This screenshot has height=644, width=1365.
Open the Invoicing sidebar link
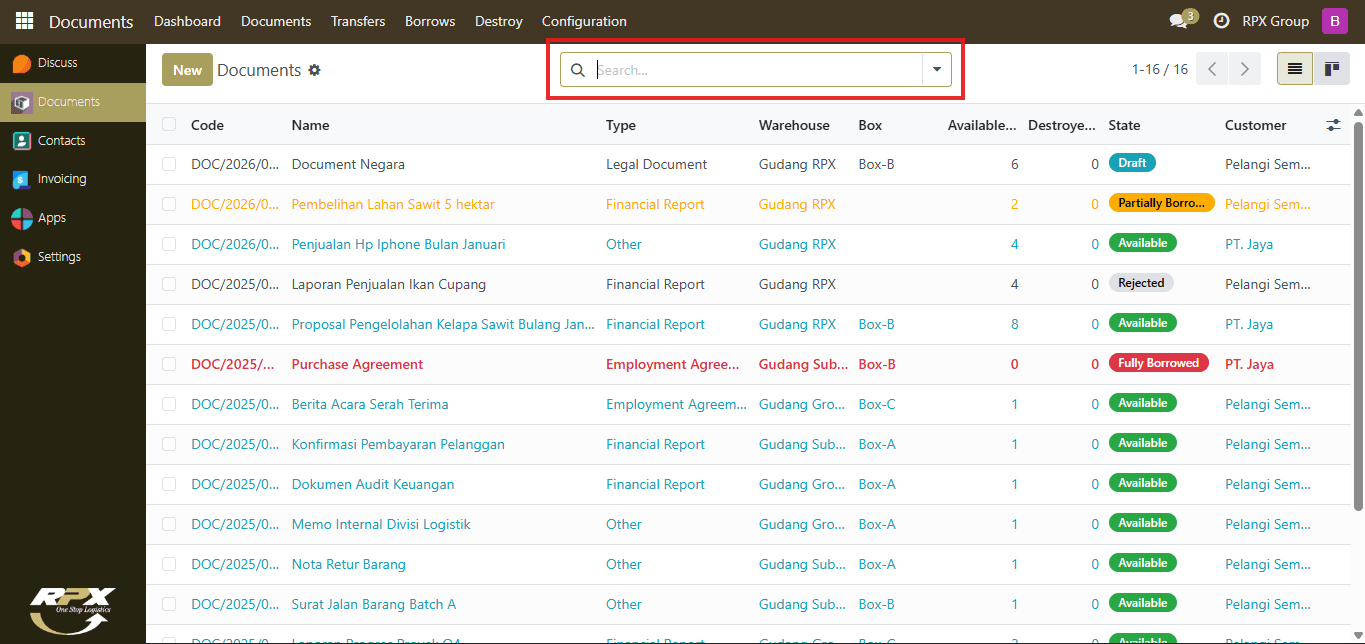[x=73, y=180]
